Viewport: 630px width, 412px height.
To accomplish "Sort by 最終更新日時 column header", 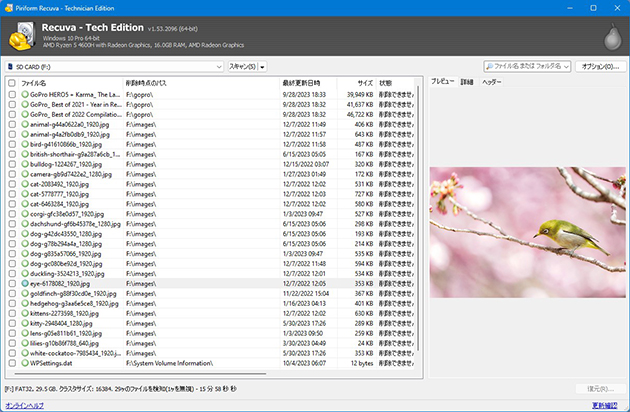I will (308, 83).
